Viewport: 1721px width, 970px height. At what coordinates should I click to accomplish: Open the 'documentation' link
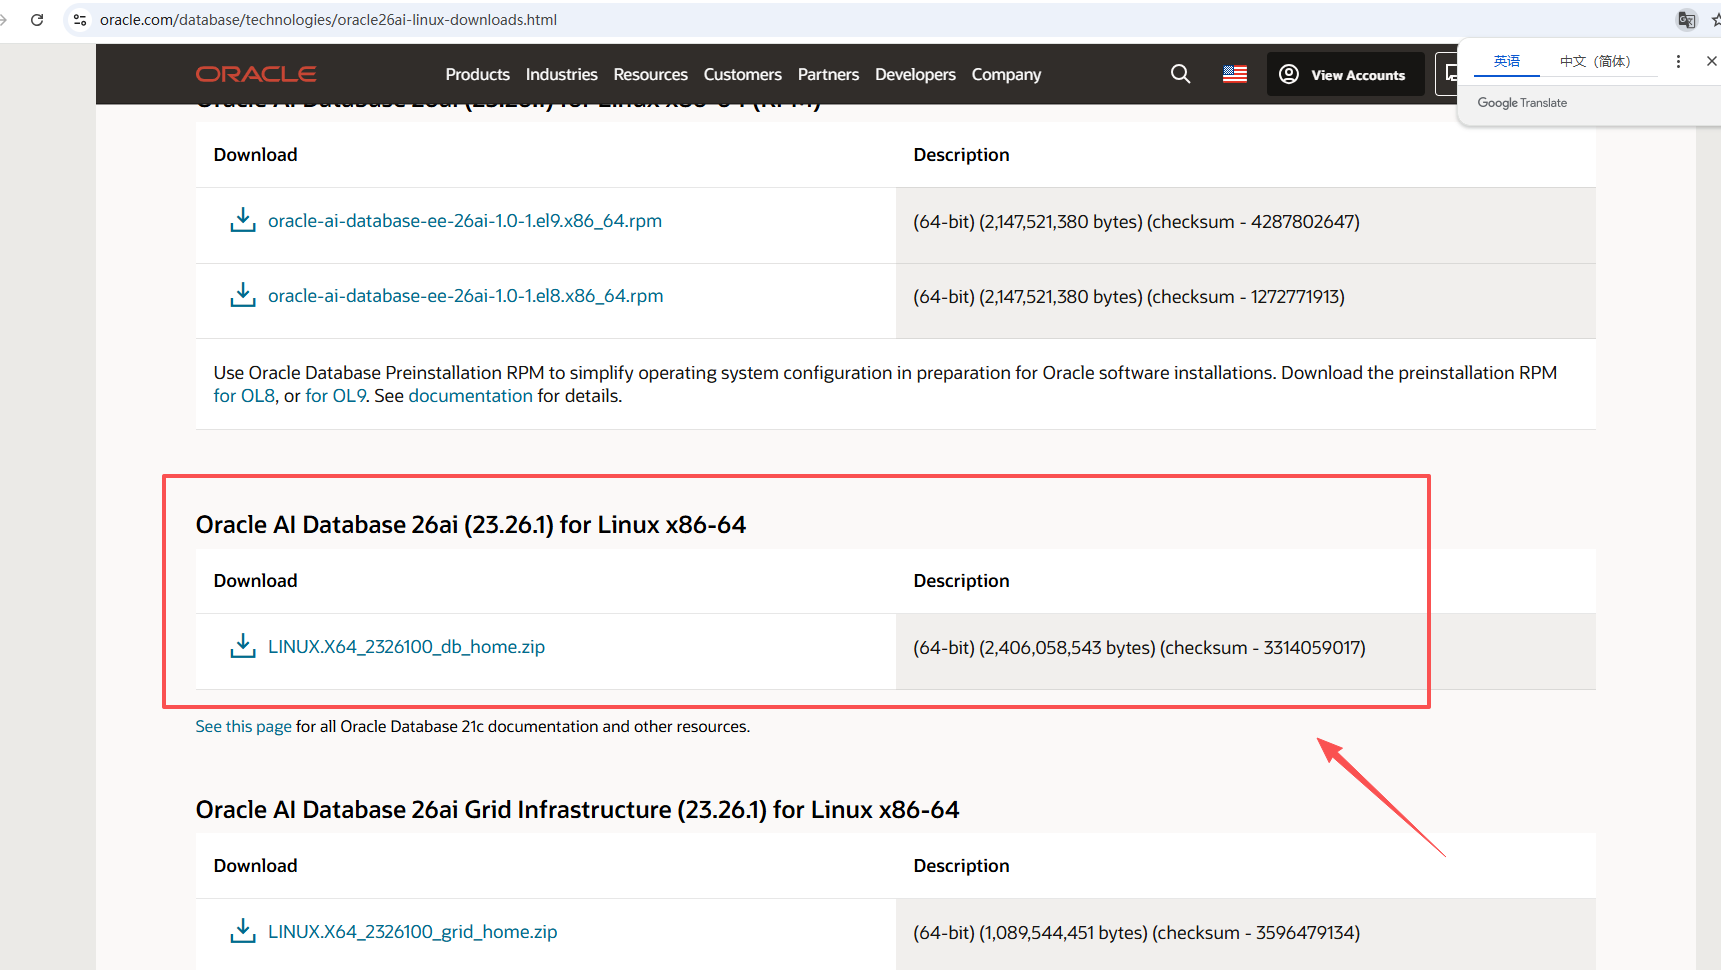tap(470, 396)
